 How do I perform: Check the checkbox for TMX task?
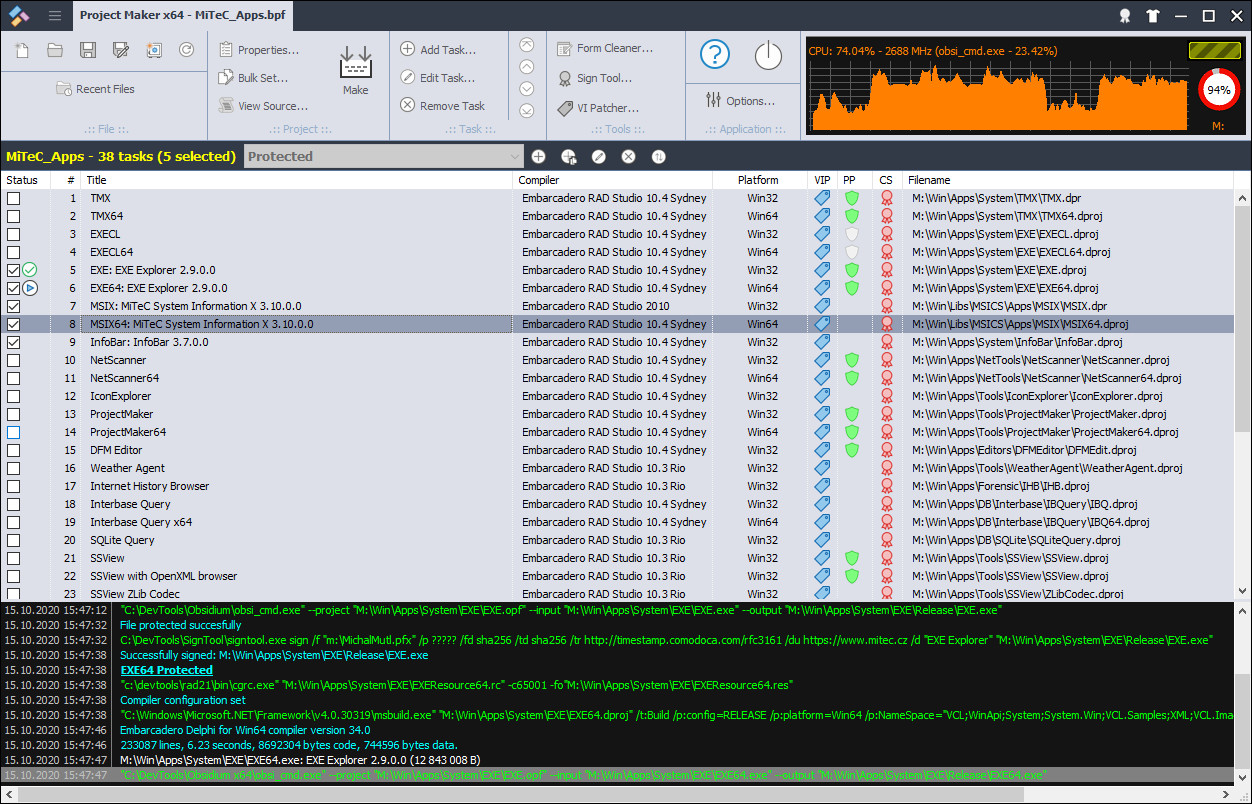pyautogui.click(x=14, y=198)
